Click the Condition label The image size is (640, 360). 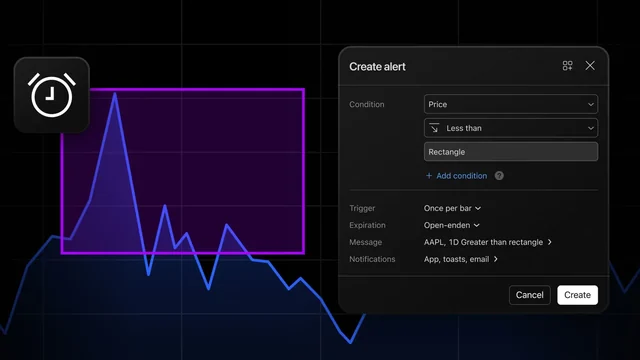point(367,104)
